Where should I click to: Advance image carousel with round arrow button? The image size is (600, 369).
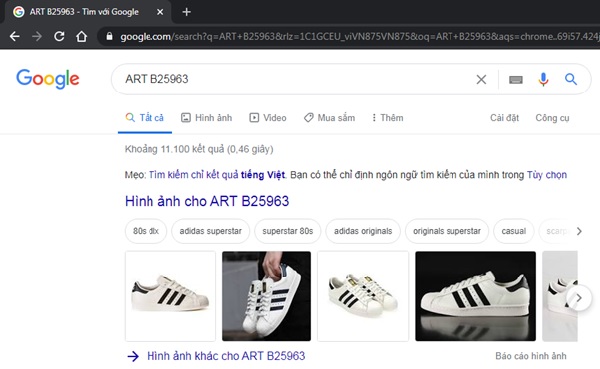pyautogui.click(x=579, y=298)
